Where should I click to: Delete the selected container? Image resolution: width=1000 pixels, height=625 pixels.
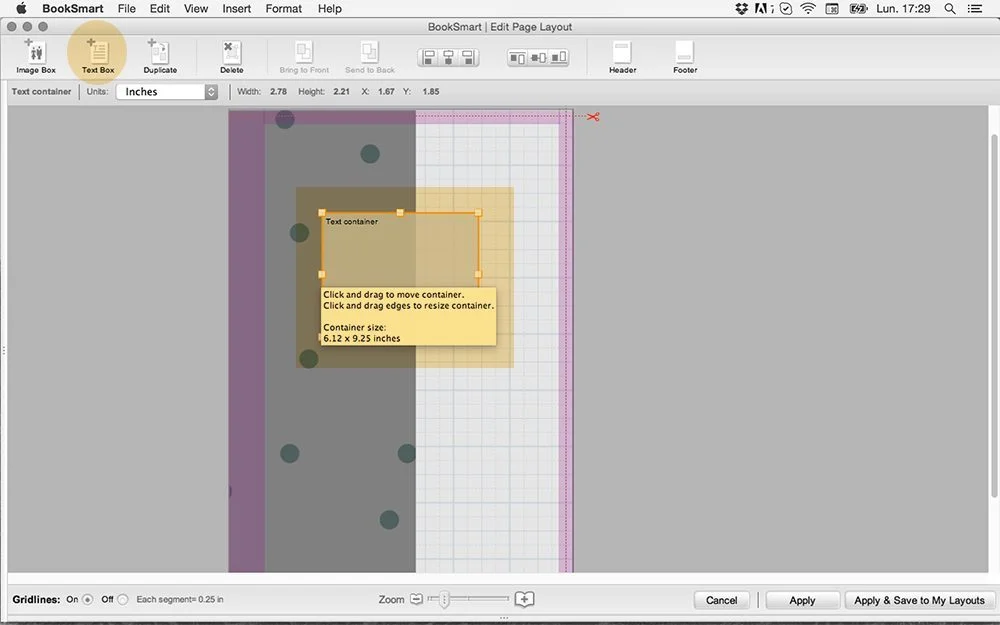coord(232,56)
